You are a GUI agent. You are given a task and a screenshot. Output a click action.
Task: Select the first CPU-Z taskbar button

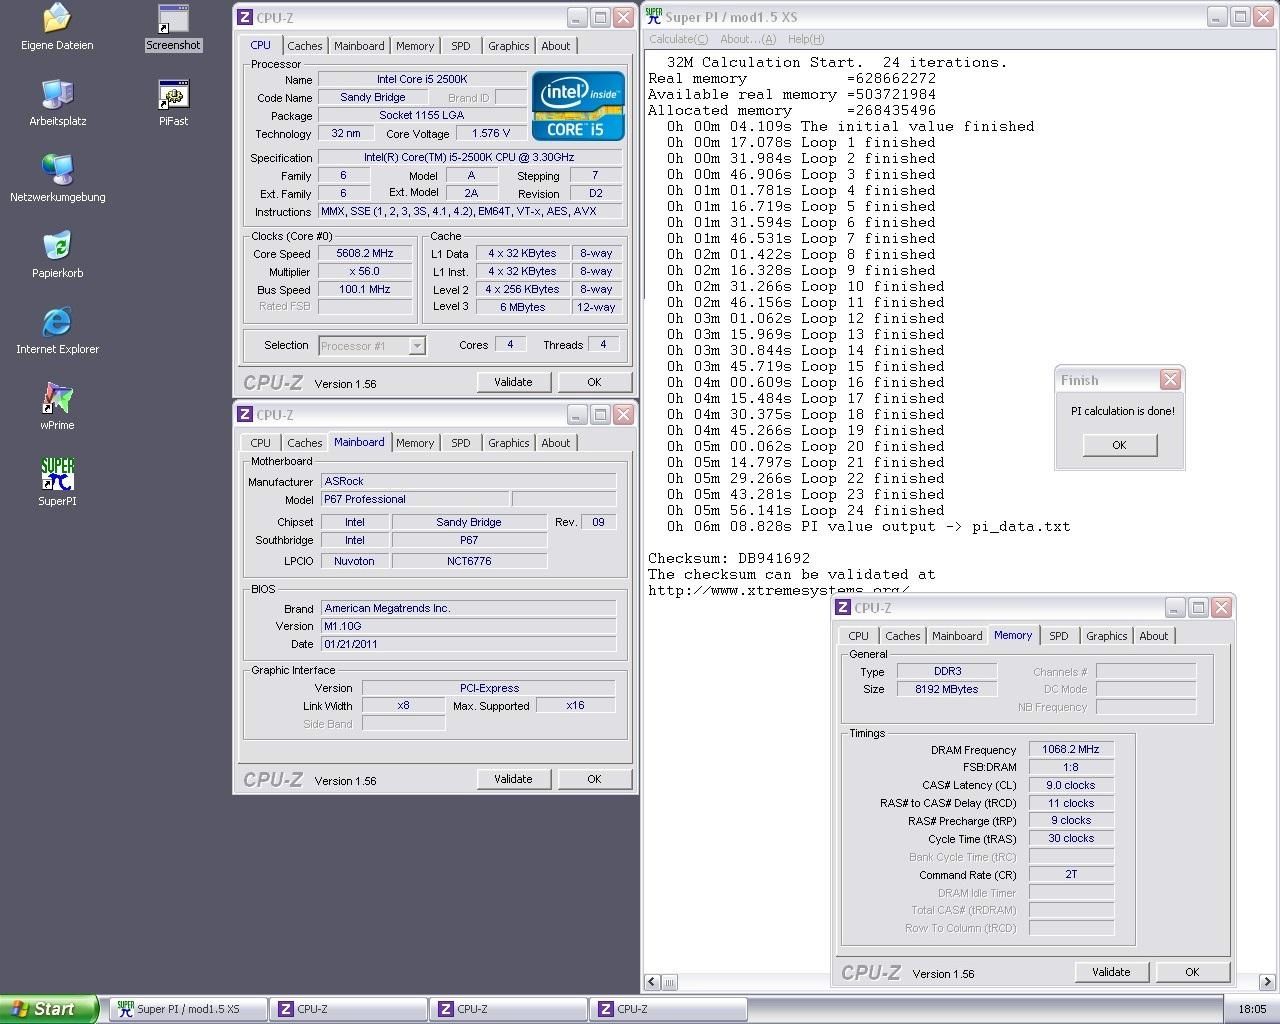pyautogui.click(x=348, y=1009)
